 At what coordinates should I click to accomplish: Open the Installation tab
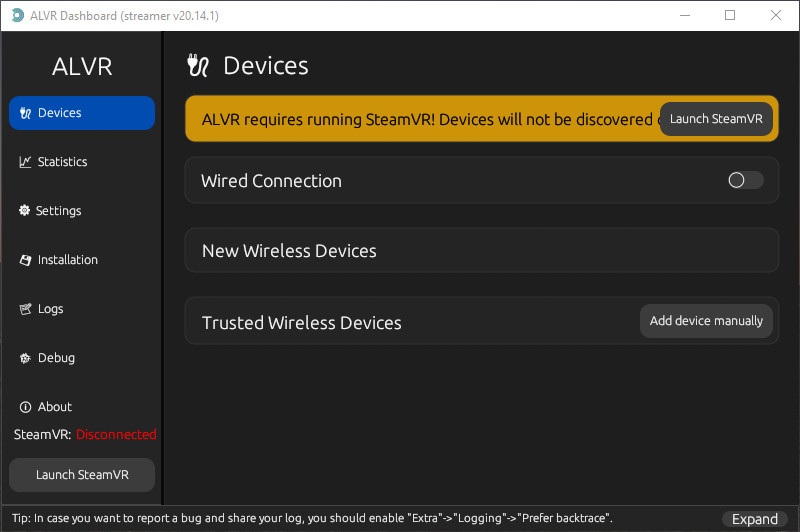[x=58, y=260]
